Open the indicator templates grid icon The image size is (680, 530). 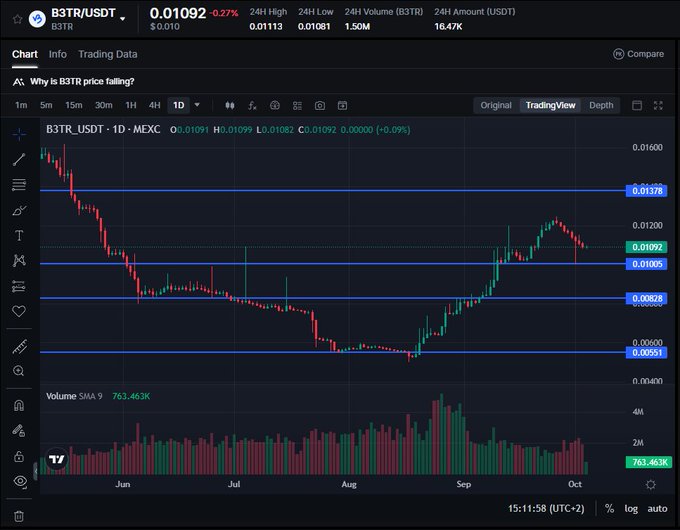pyautogui.click(x=298, y=105)
